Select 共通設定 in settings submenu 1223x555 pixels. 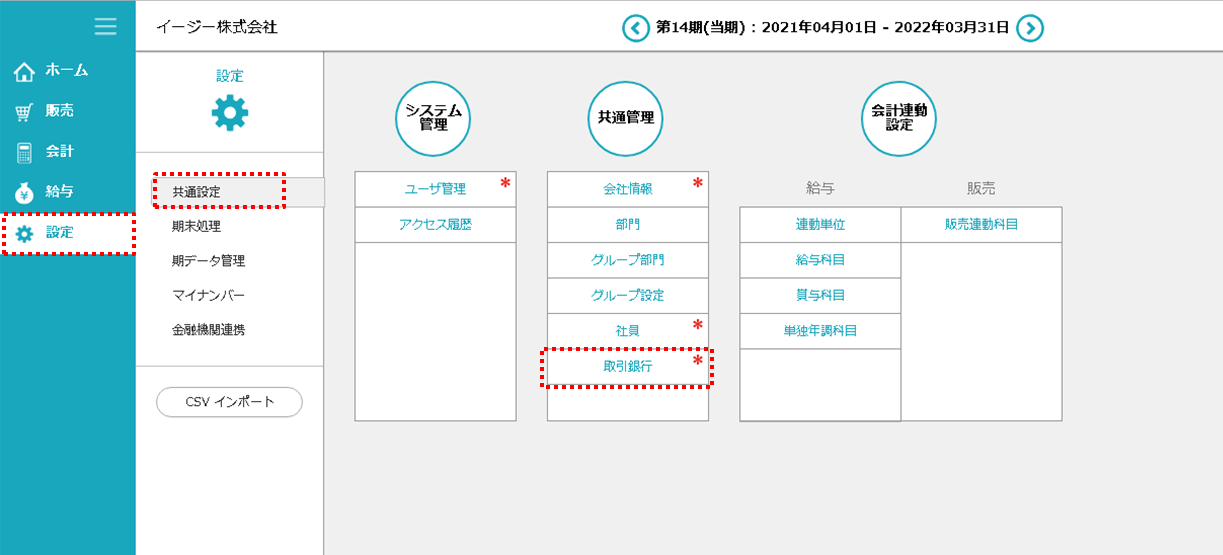(196, 191)
